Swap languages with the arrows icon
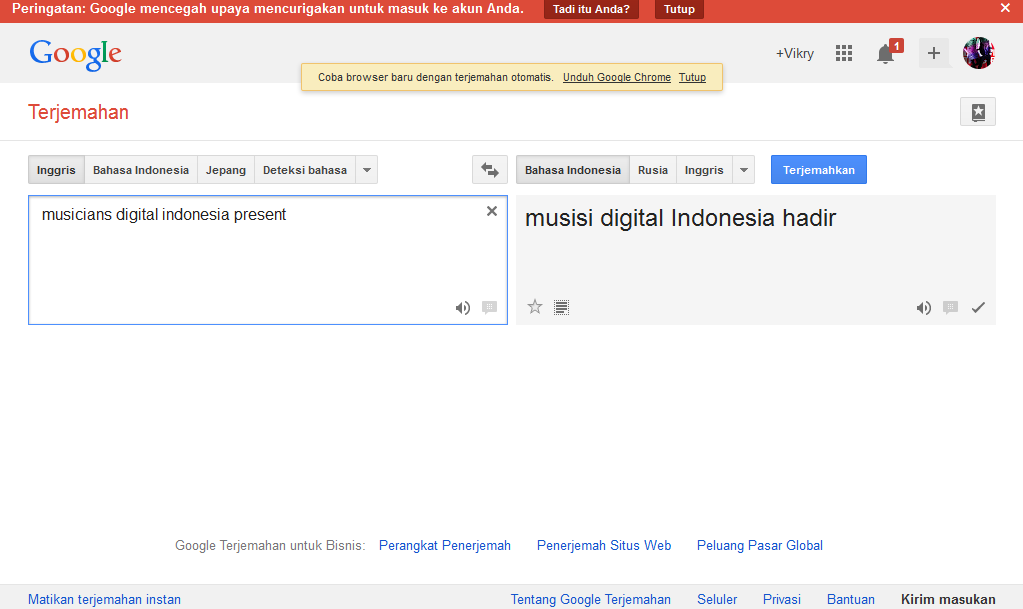 490,170
